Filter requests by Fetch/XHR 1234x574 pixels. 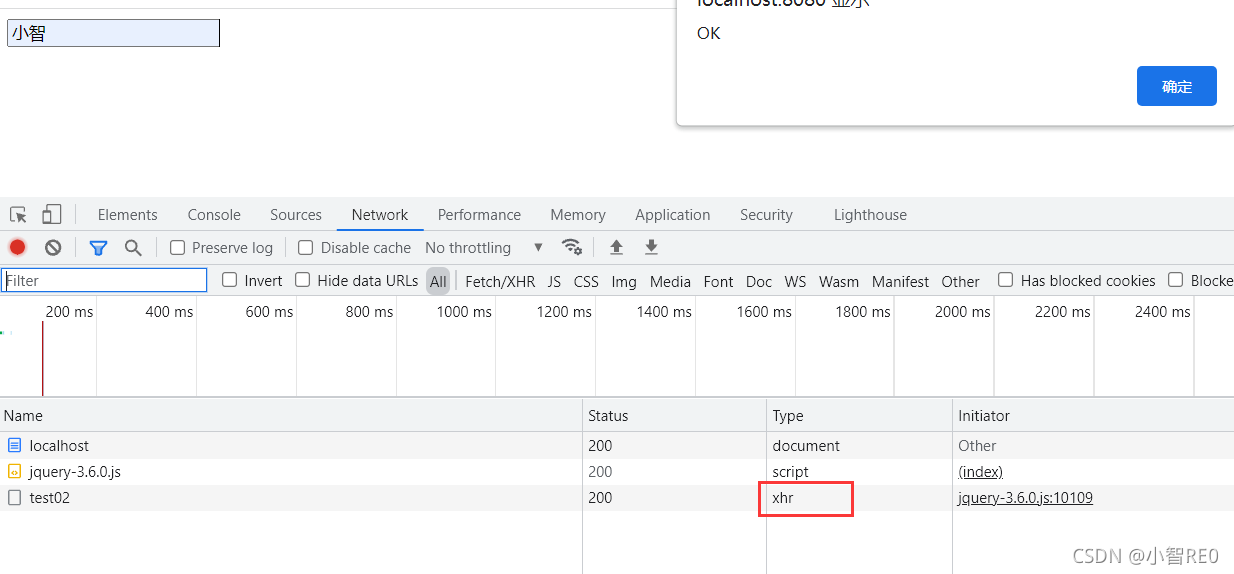[500, 282]
